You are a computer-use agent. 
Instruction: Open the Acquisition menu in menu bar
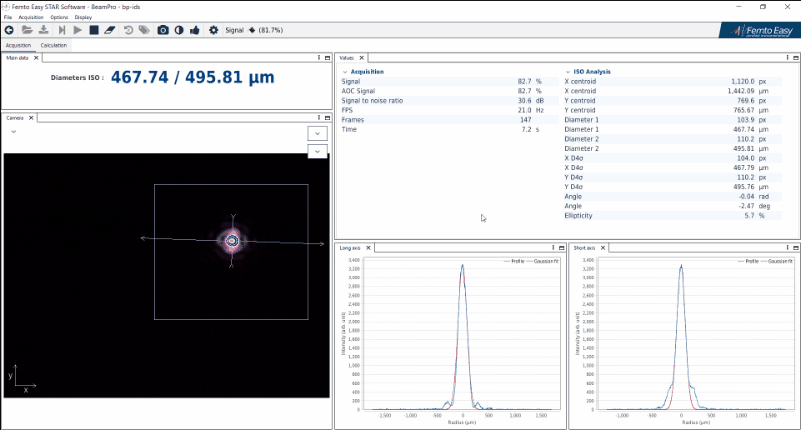30,17
